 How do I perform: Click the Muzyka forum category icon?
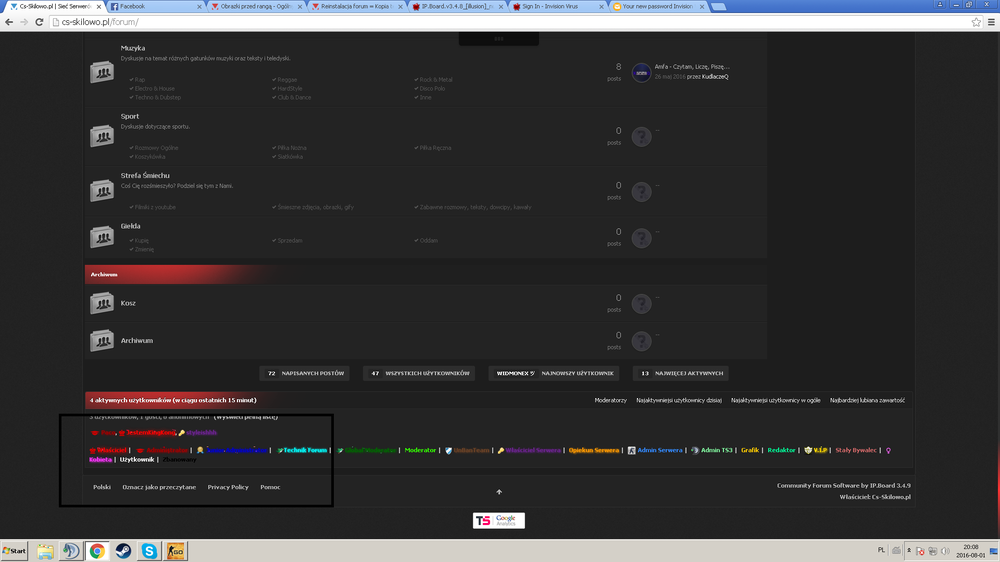(x=102, y=73)
